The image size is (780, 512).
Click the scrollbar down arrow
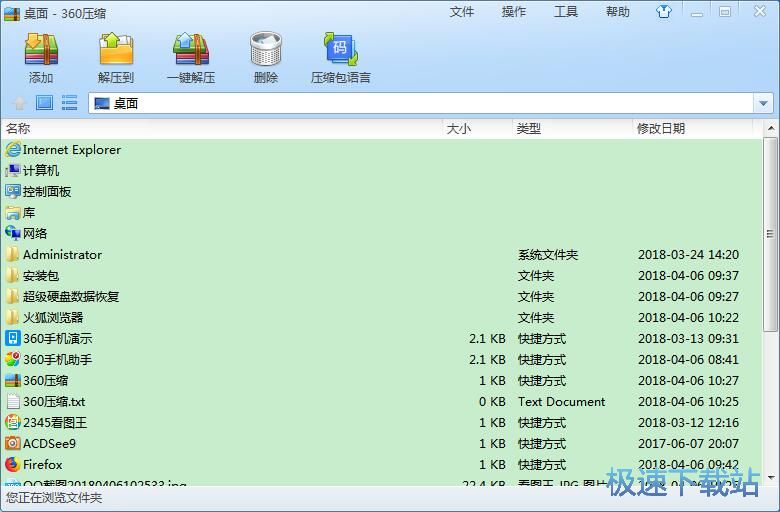[x=771, y=478]
